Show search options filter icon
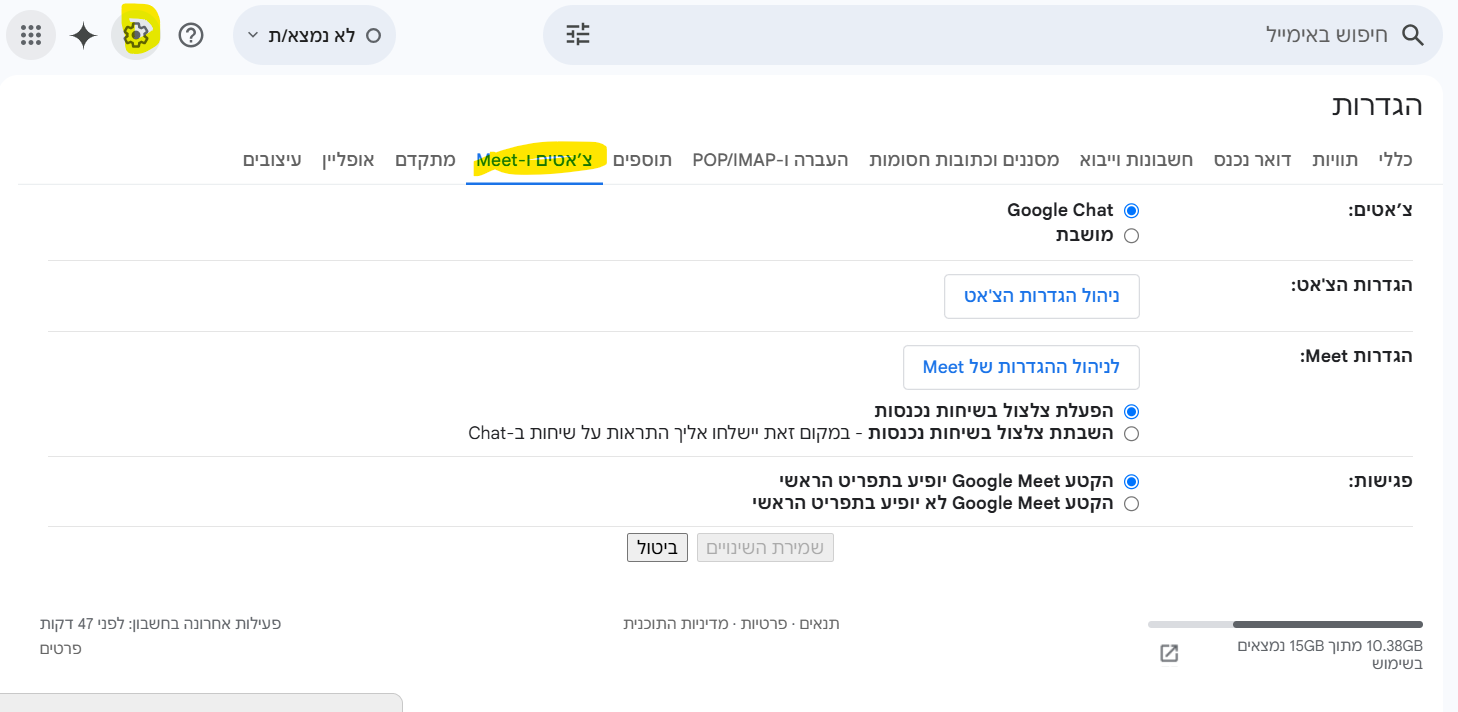Viewport: 1458px width, 712px height. point(578,35)
